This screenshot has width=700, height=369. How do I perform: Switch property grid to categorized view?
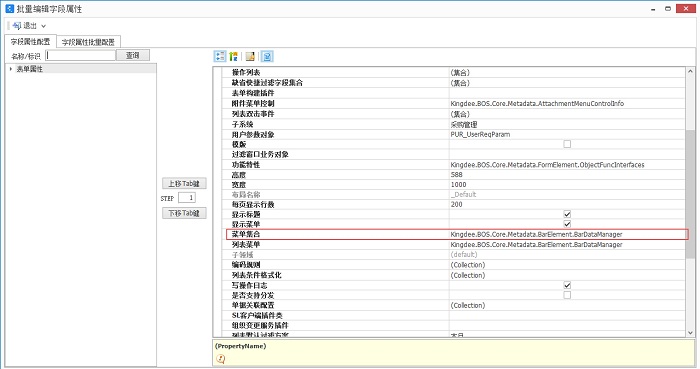coord(220,56)
